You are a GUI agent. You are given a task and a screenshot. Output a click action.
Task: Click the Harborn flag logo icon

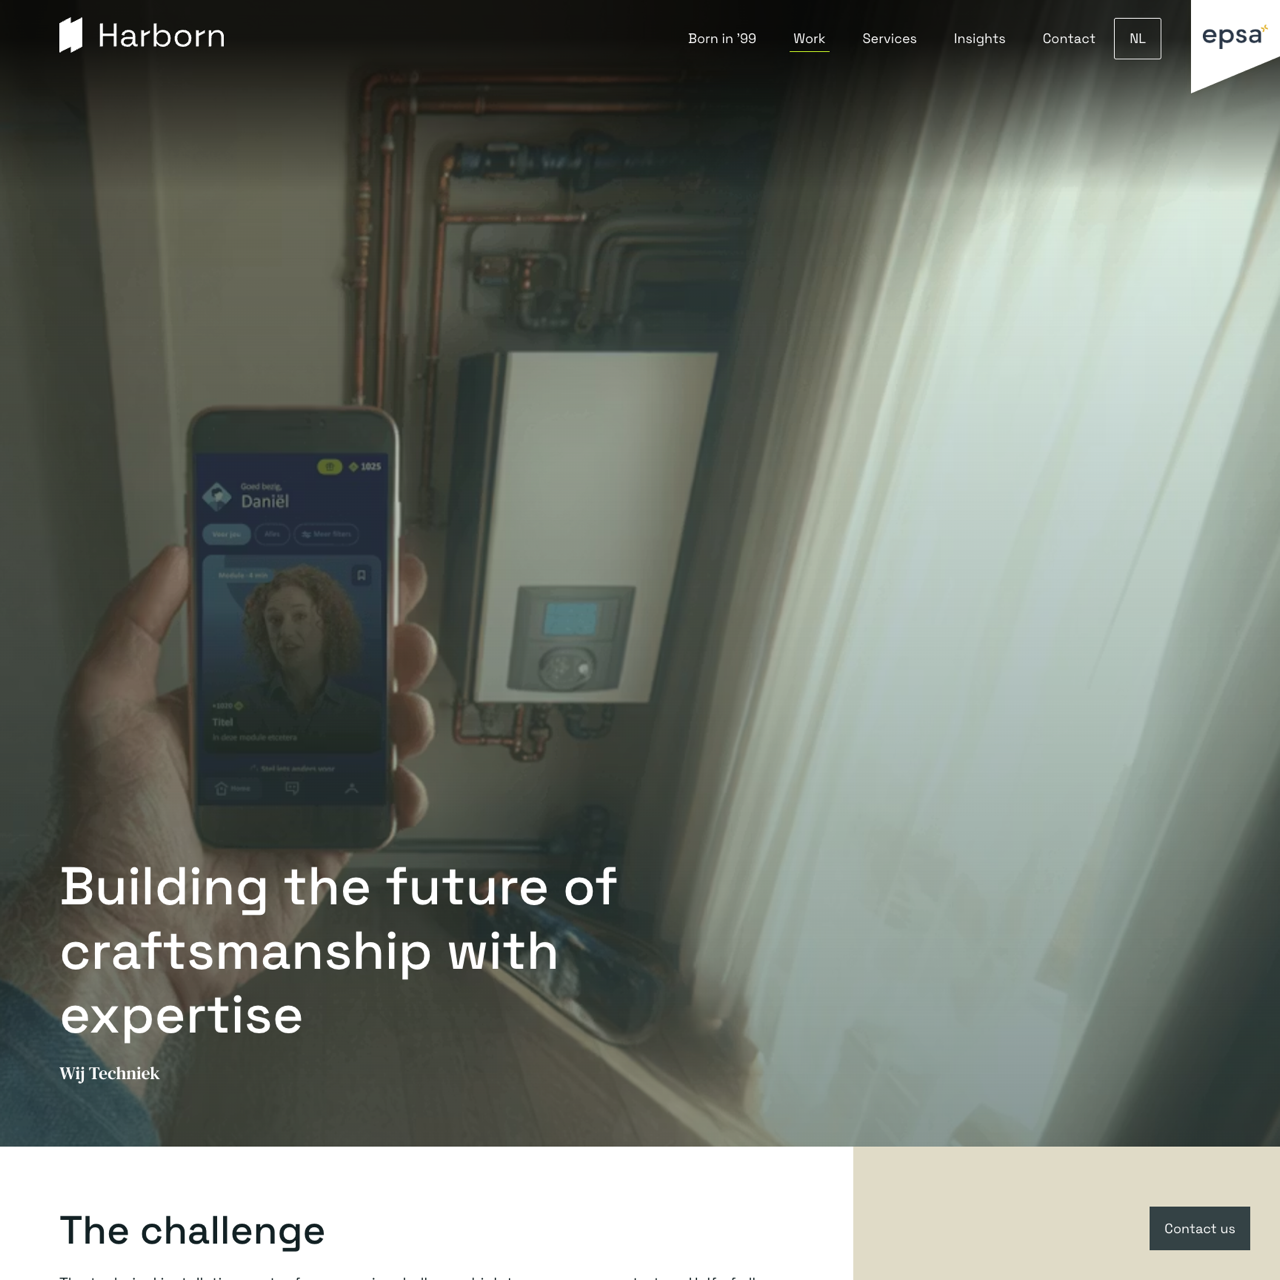pos(71,35)
